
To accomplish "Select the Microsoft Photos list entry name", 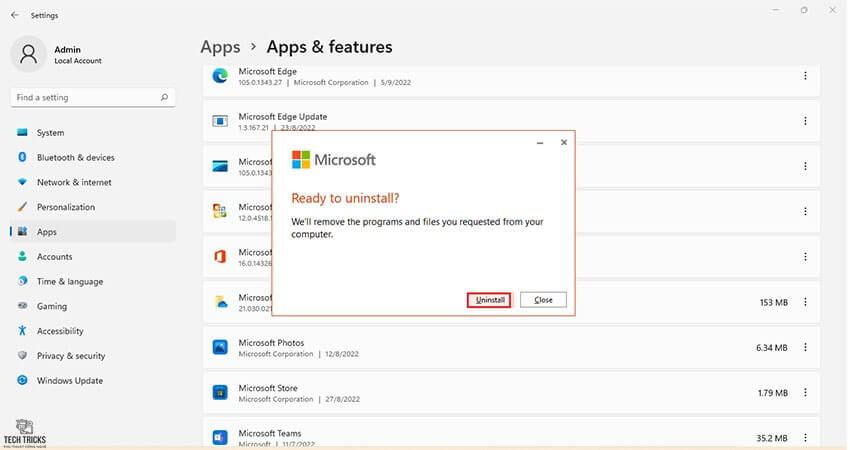I will click(x=271, y=343).
